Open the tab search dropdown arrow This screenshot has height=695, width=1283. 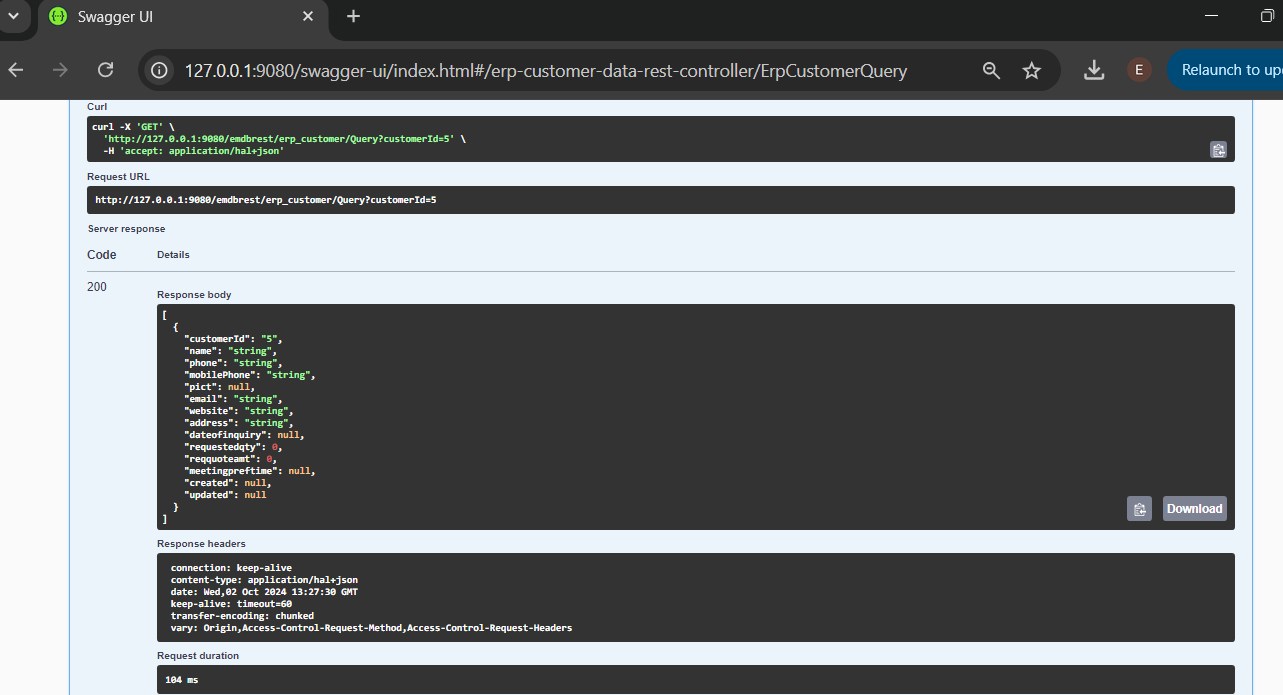point(14,17)
